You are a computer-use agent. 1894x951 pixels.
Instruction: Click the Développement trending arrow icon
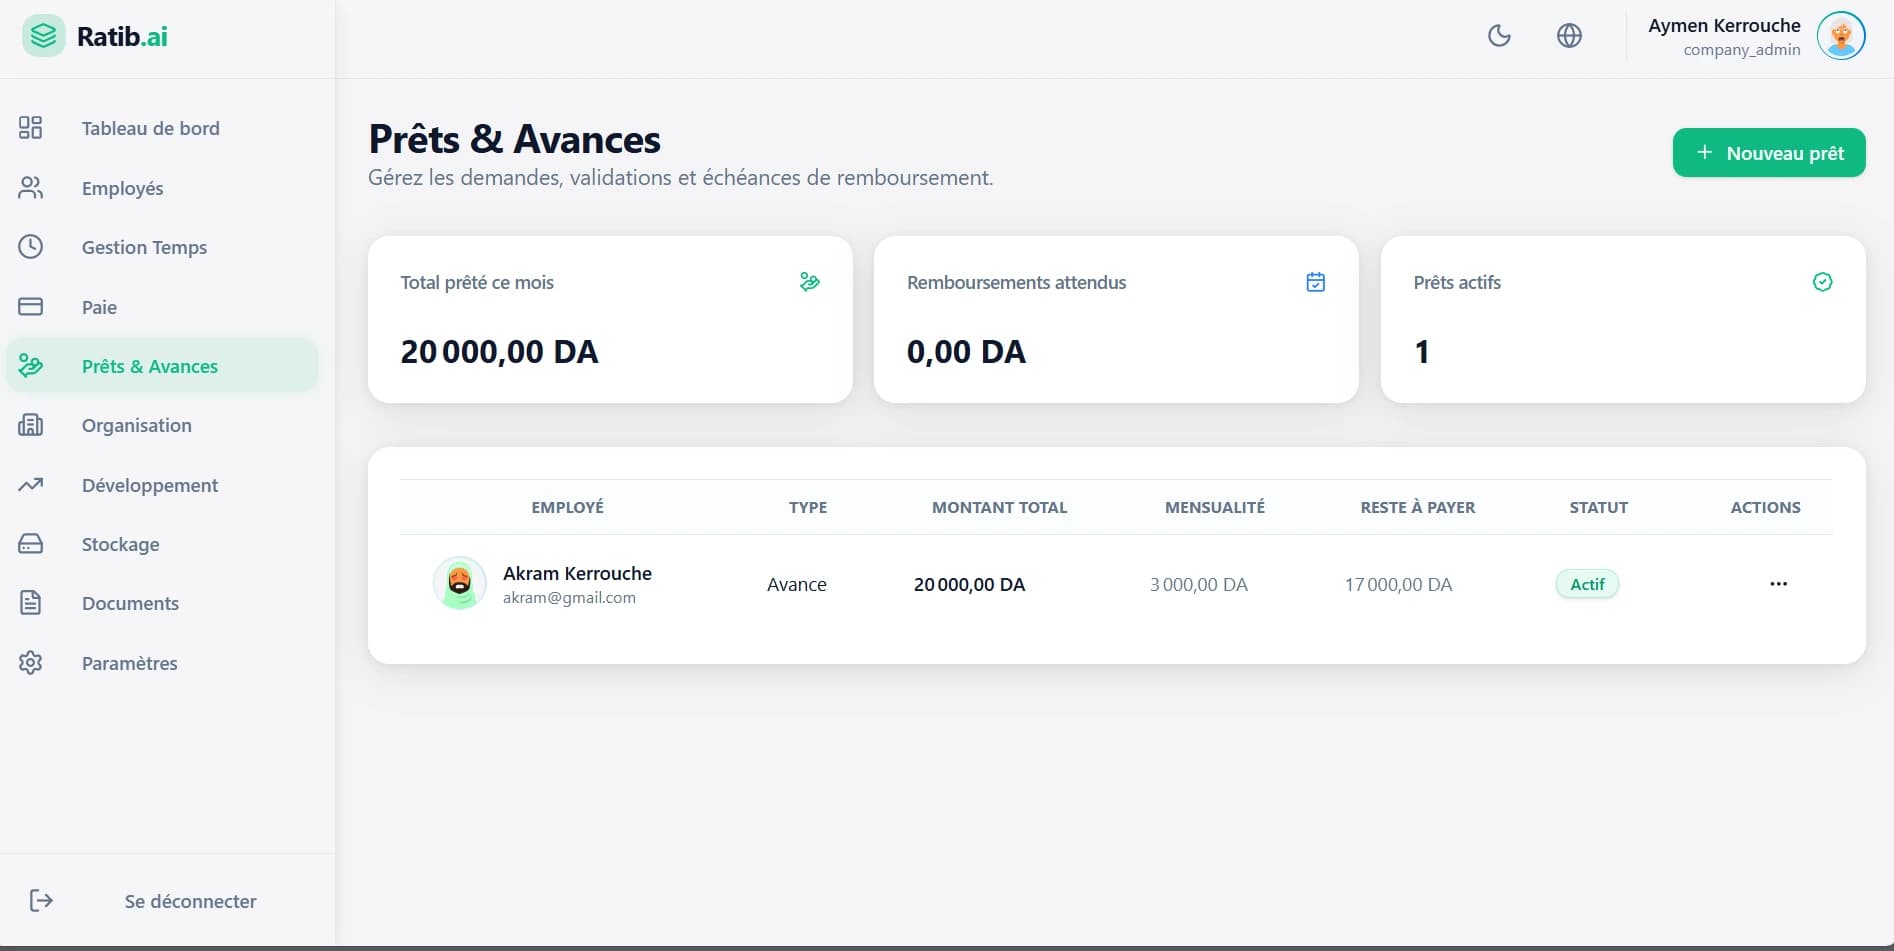pos(31,485)
